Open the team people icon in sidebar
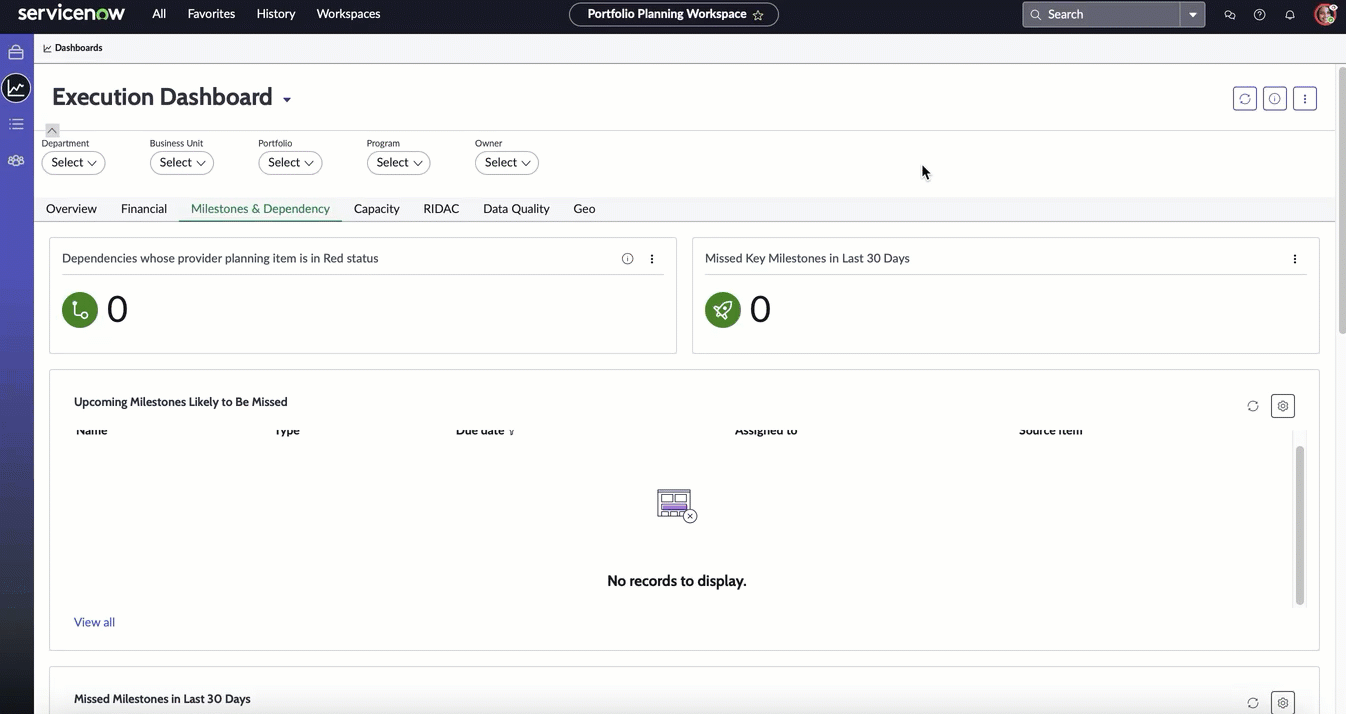The image size is (1346, 714). point(16,160)
